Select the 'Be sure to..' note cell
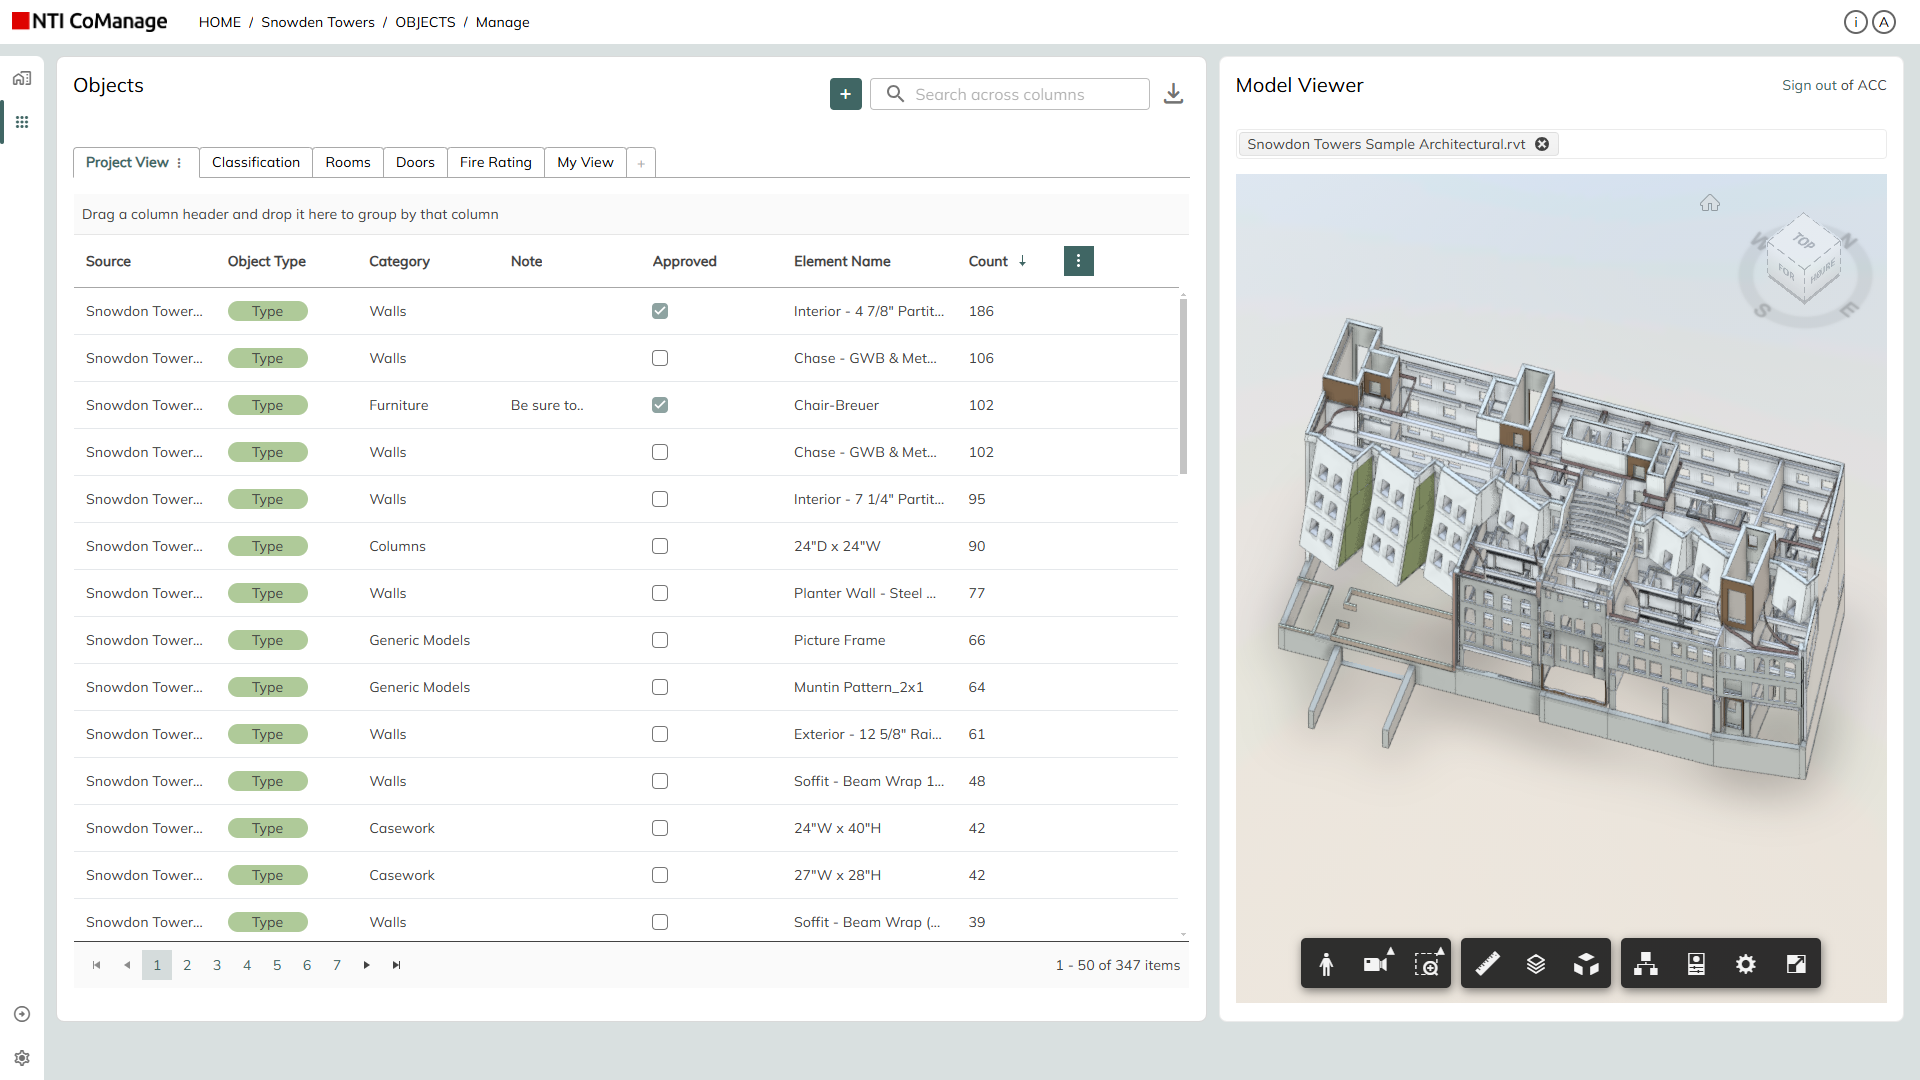This screenshot has width=1920, height=1080. click(547, 405)
